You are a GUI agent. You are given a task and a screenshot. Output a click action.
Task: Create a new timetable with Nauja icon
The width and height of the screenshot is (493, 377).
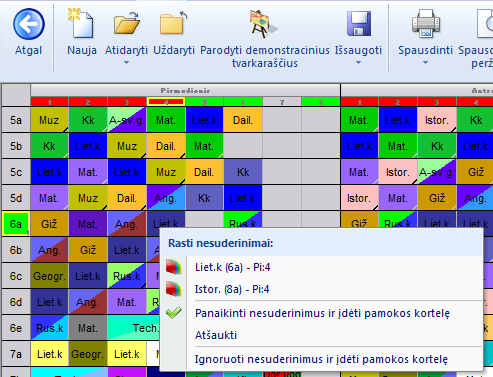(x=81, y=23)
